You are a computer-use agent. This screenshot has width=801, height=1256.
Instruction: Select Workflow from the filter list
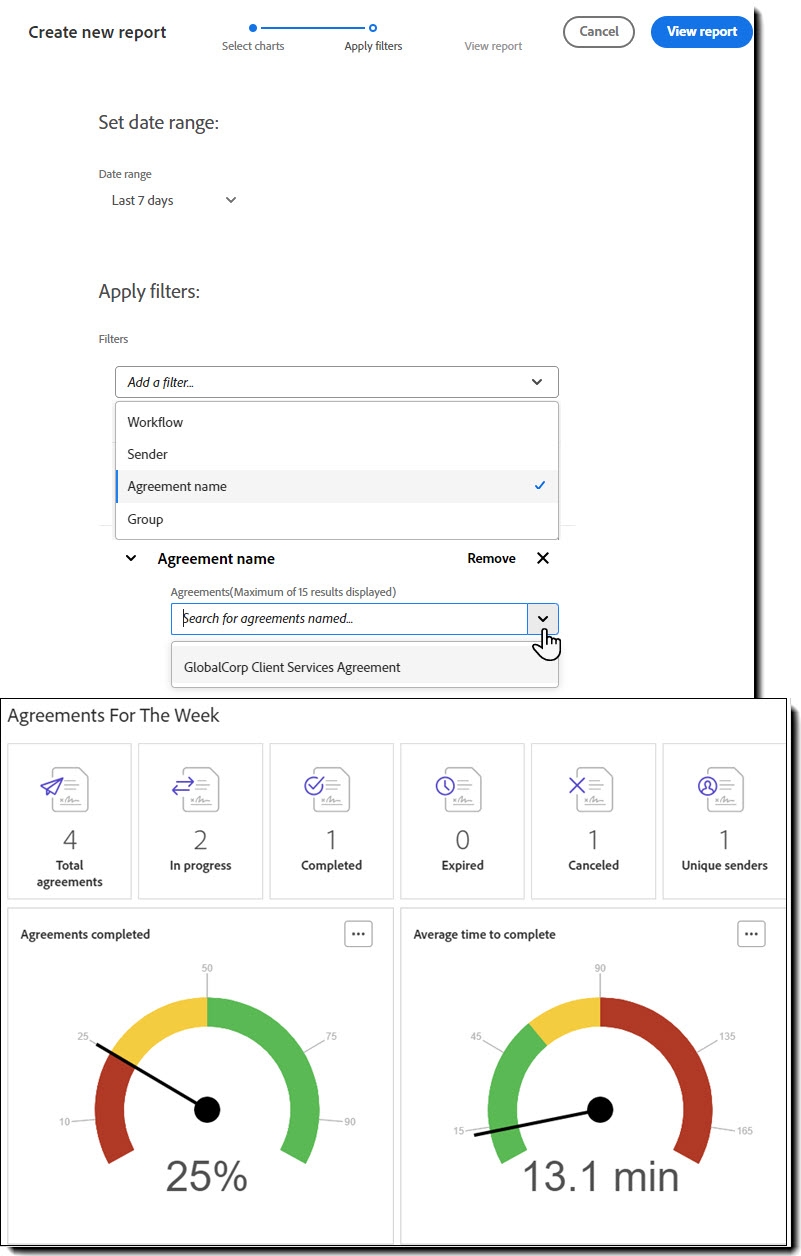tap(337, 422)
